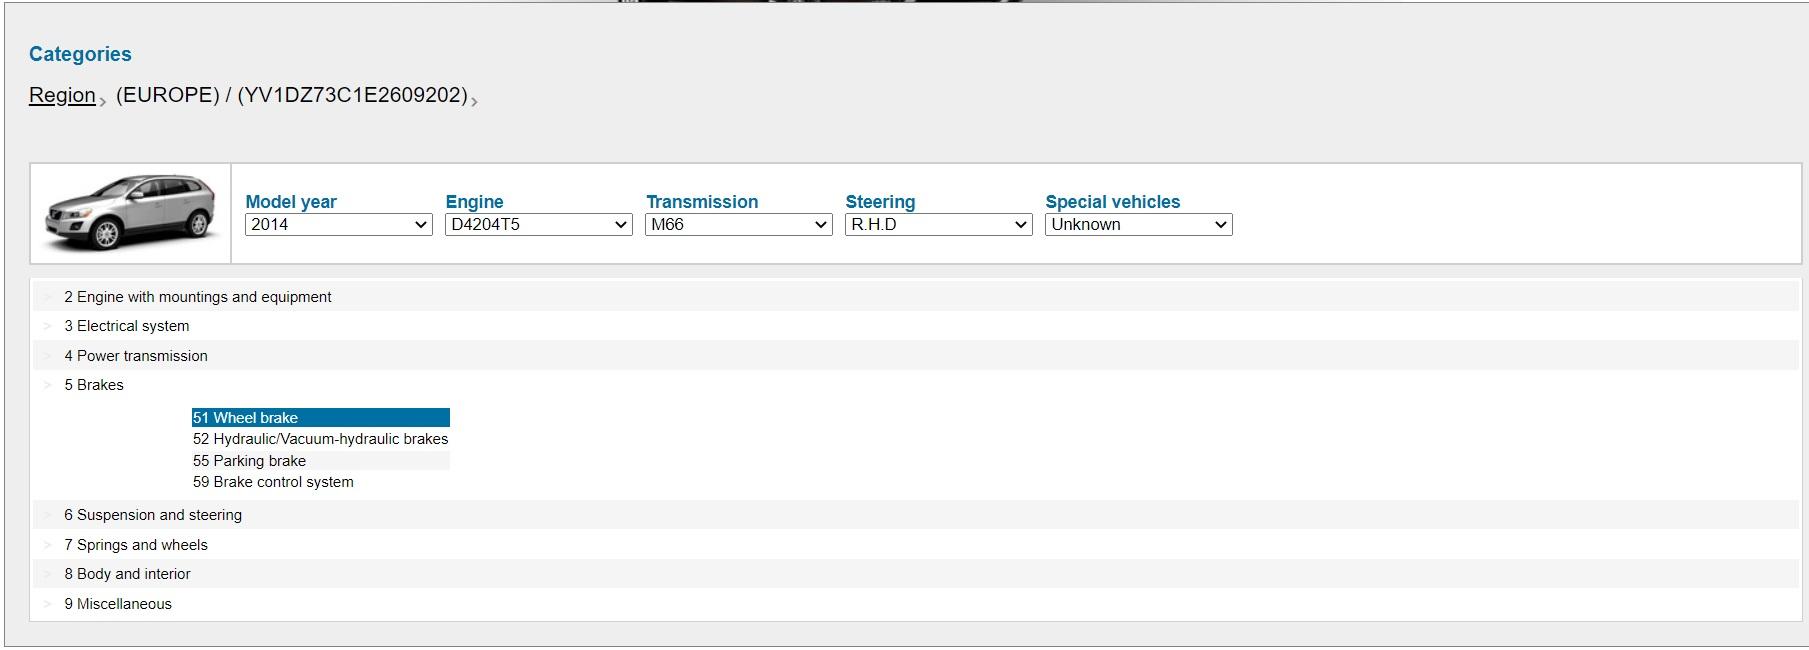Click the arrow beside 9 Miscellaneous
Image resolution: width=1809 pixels, height=650 pixels.
(47, 604)
